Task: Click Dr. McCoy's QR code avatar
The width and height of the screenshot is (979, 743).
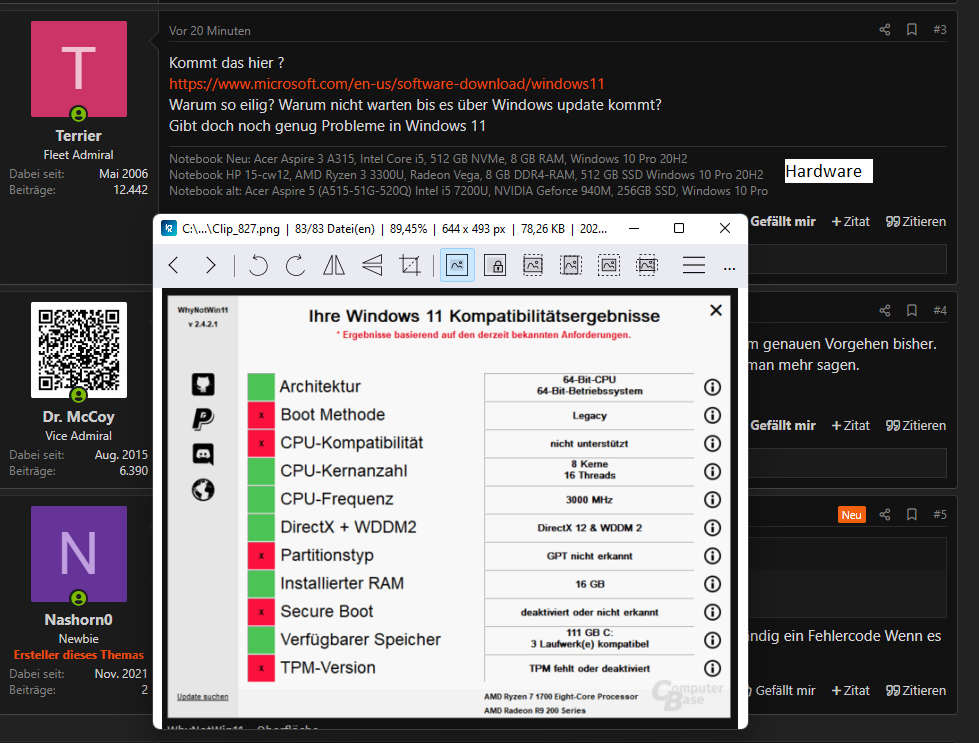Action: point(79,350)
